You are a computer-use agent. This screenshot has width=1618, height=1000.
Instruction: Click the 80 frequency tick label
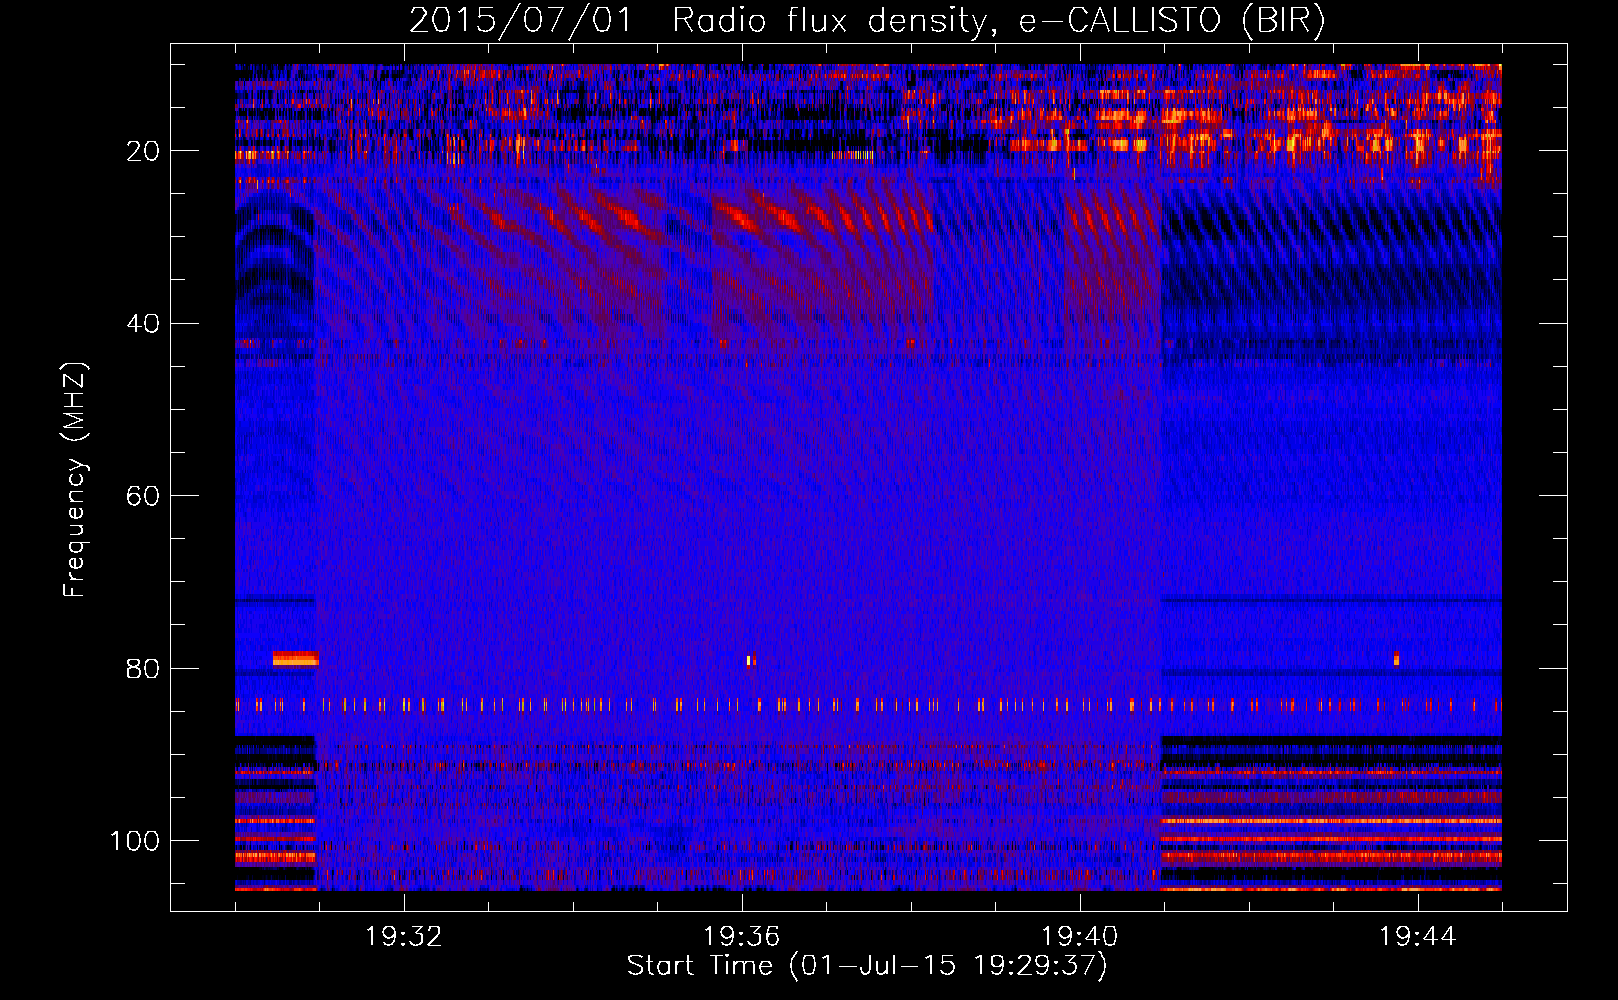pyautogui.click(x=143, y=668)
